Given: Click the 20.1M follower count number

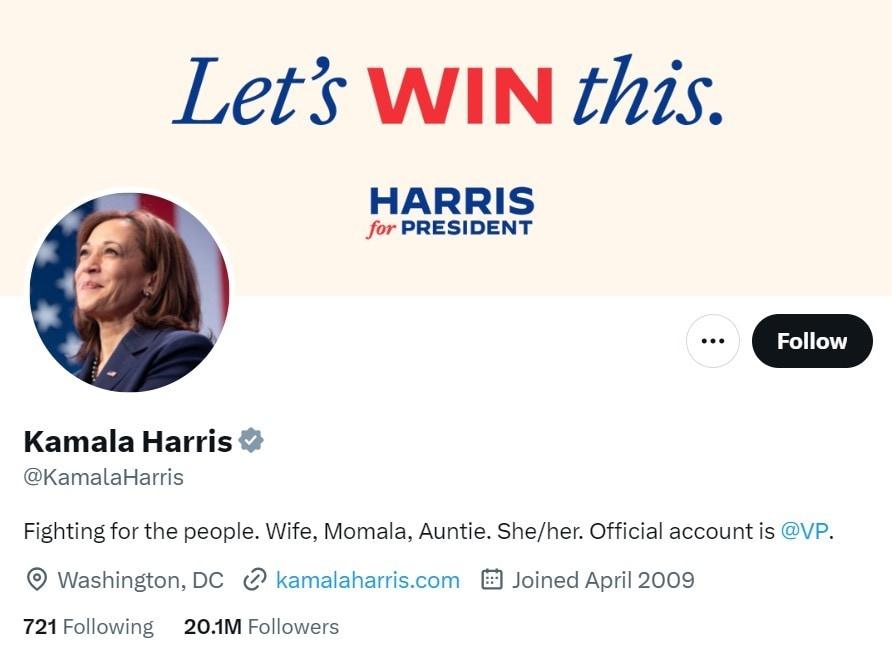Looking at the screenshot, I should tap(213, 626).
